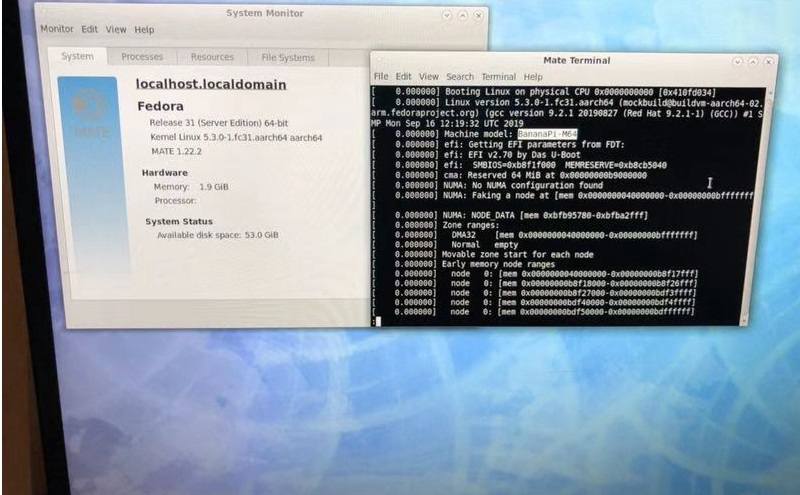This screenshot has height=495, width=800.
Task: Open the Help menu in Mate Terminal
Action: pos(533,77)
